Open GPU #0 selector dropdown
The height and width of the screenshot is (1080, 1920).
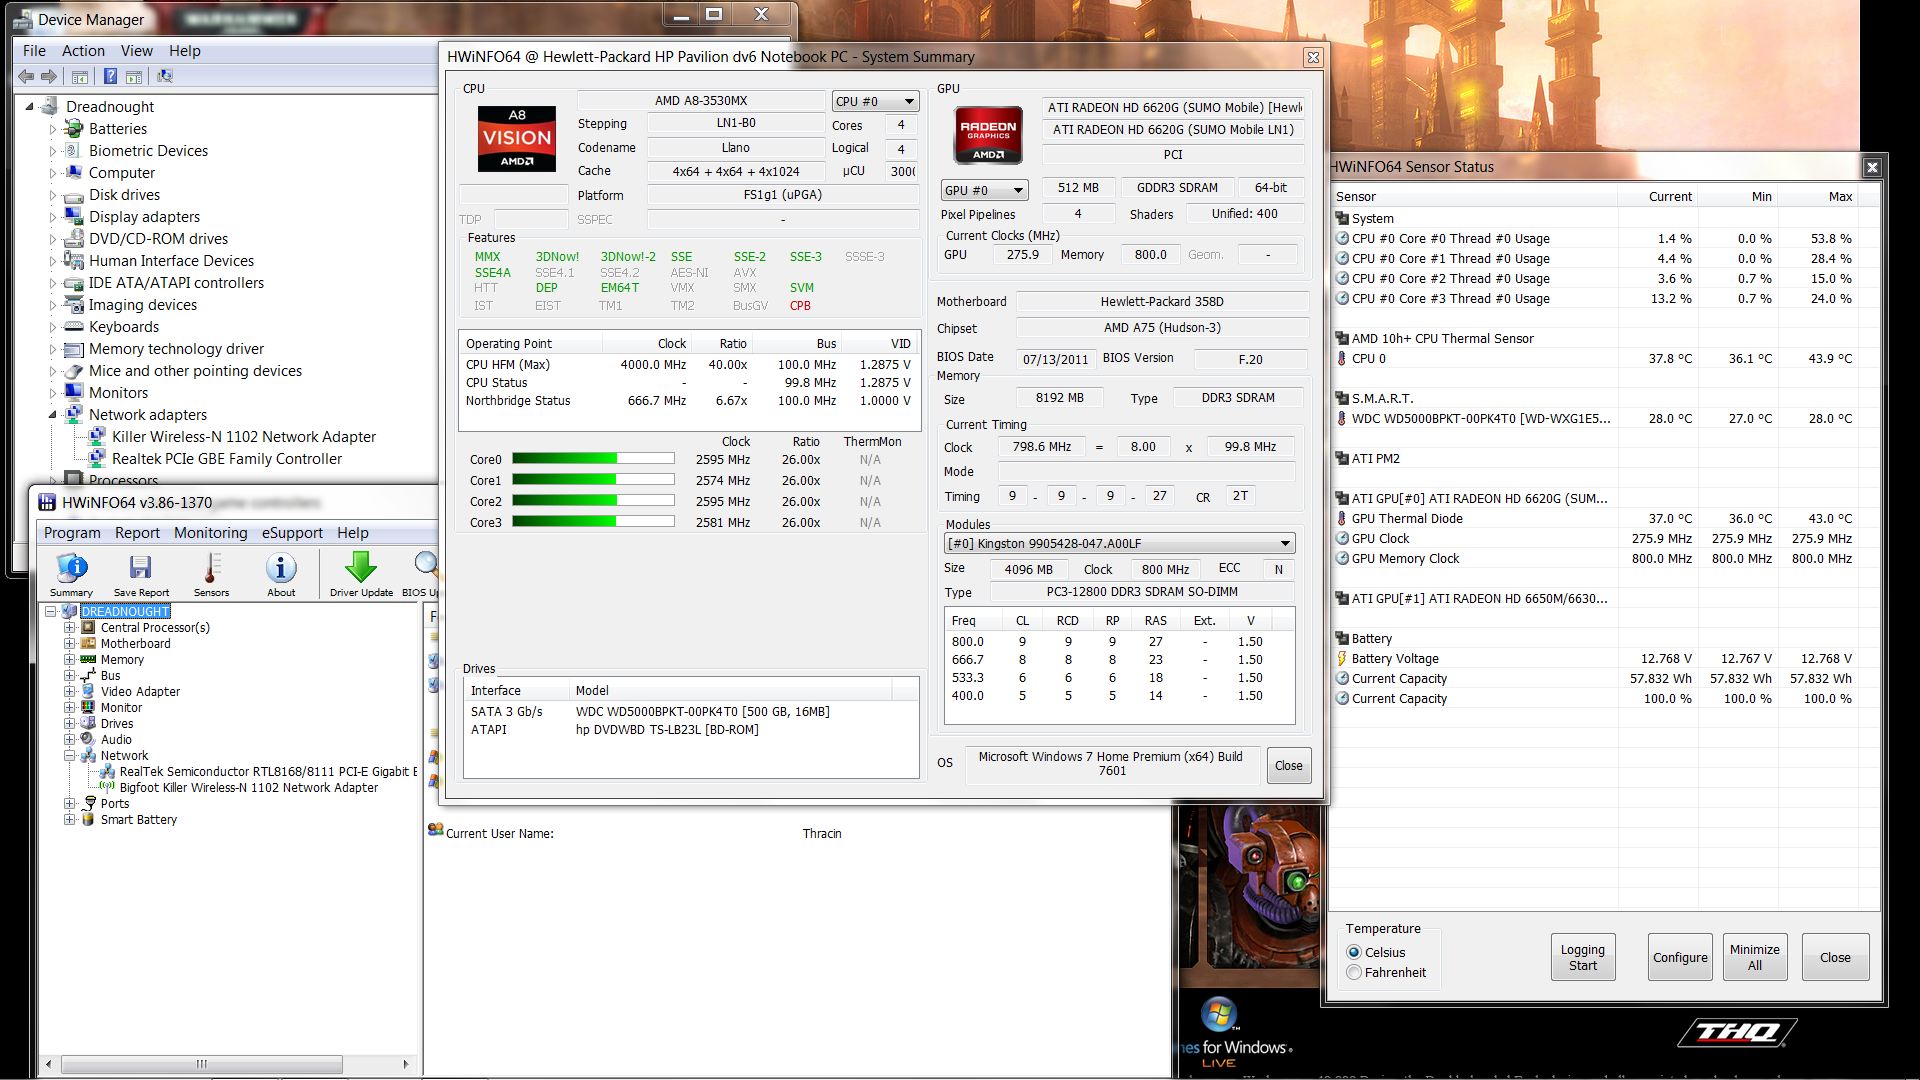click(x=984, y=190)
